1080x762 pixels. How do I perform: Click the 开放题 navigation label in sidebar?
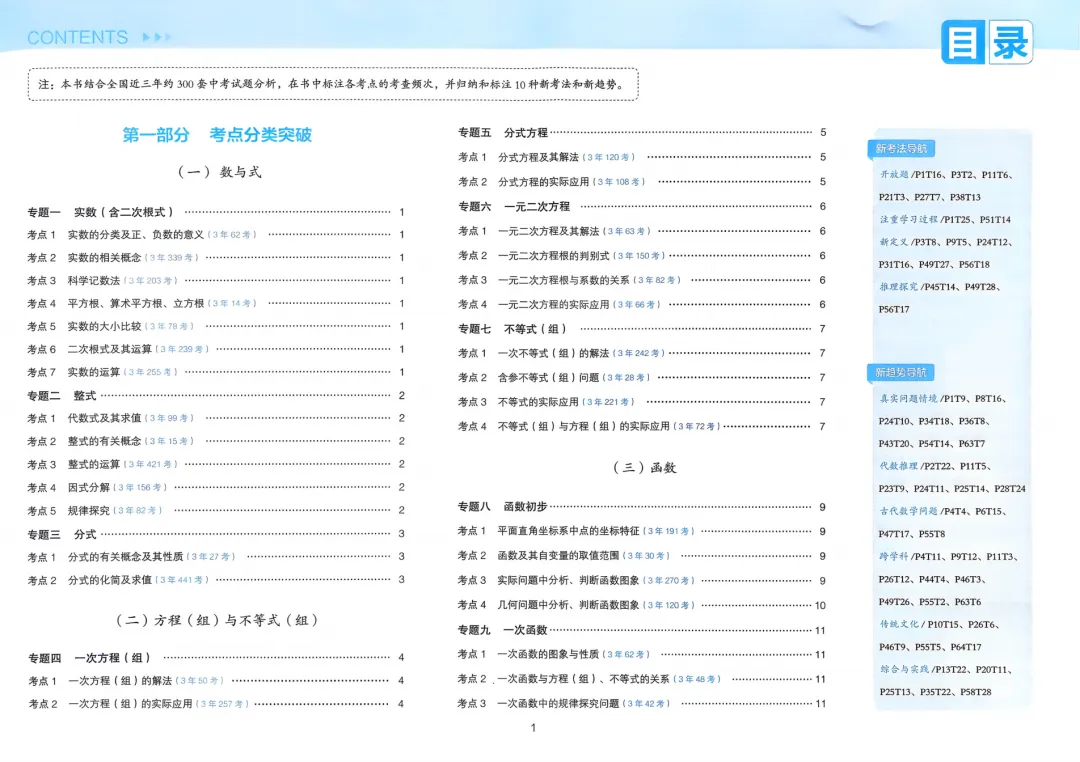point(893,172)
